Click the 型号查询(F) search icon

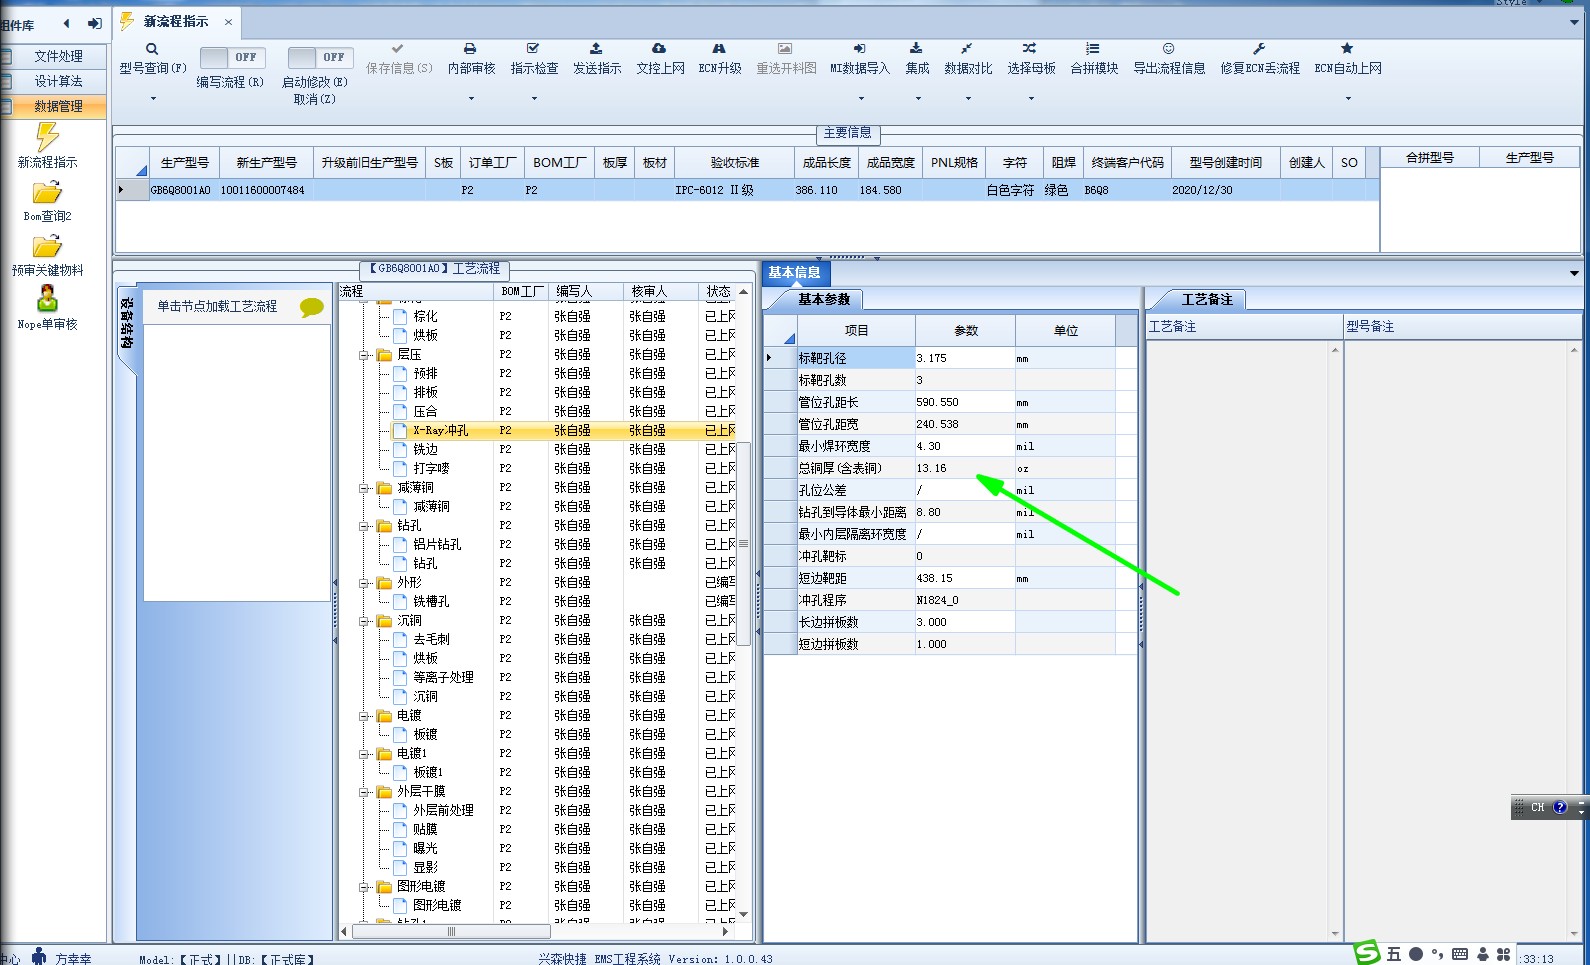[x=152, y=48]
